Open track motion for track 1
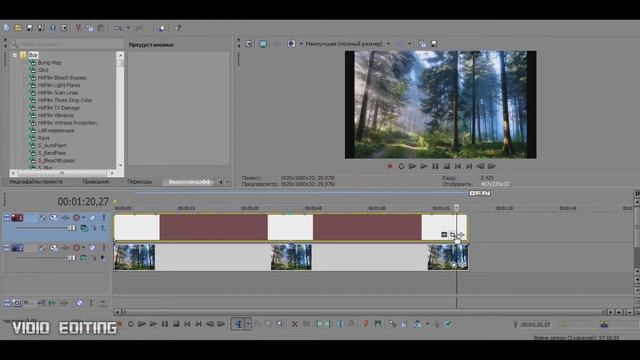 54,218
